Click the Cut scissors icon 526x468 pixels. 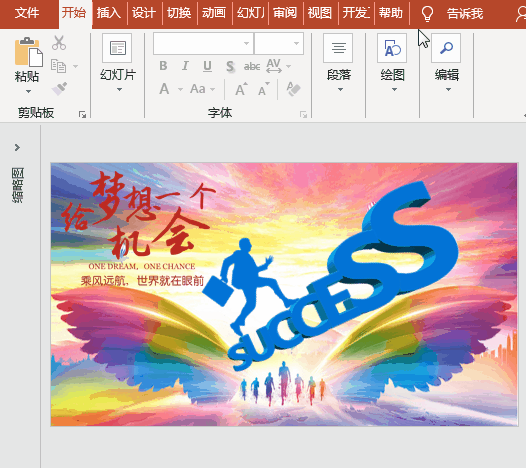coord(59,43)
